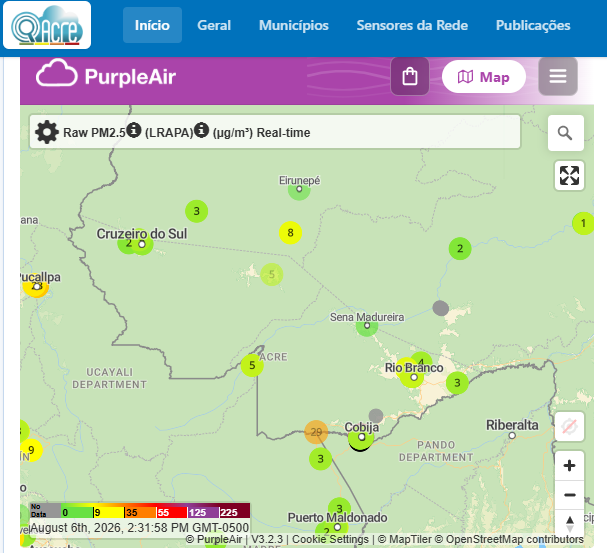Open the PurpleAir shopping bag icon
This screenshot has width=607, height=553.
point(410,76)
